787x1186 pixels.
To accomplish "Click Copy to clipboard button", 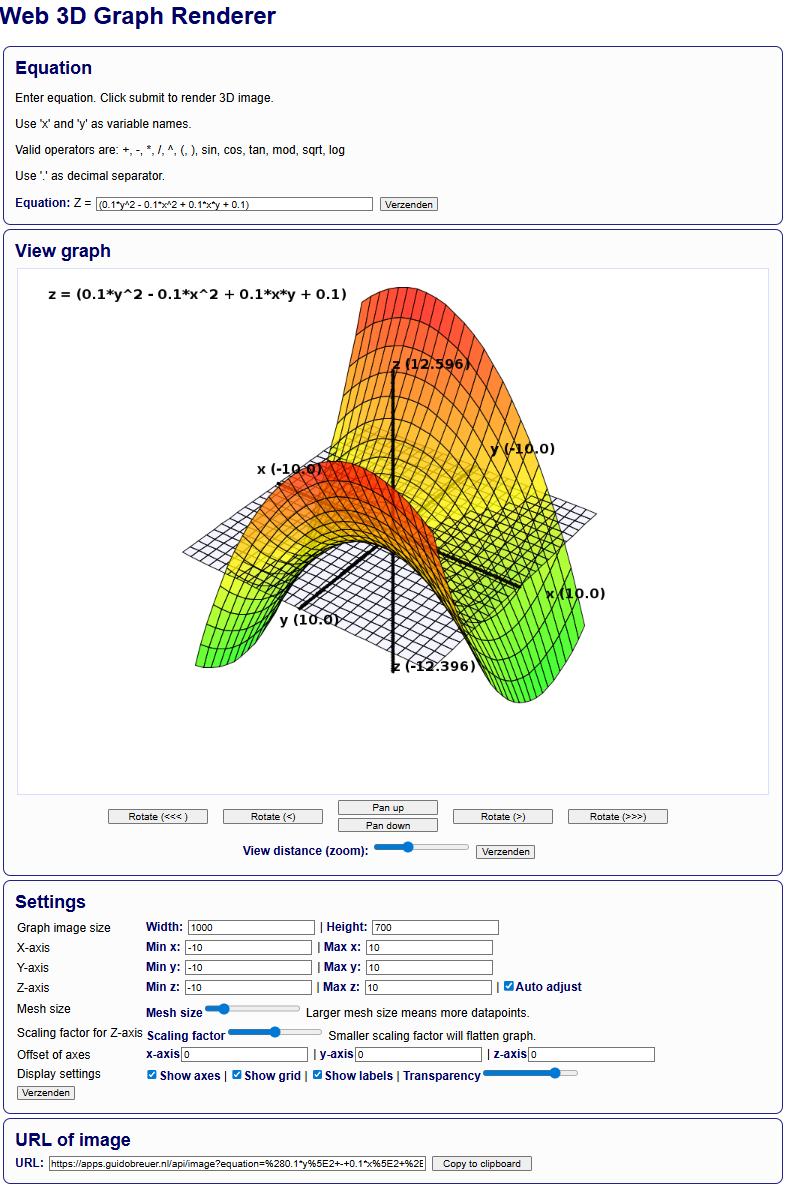I will click(x=482, y=1163).
